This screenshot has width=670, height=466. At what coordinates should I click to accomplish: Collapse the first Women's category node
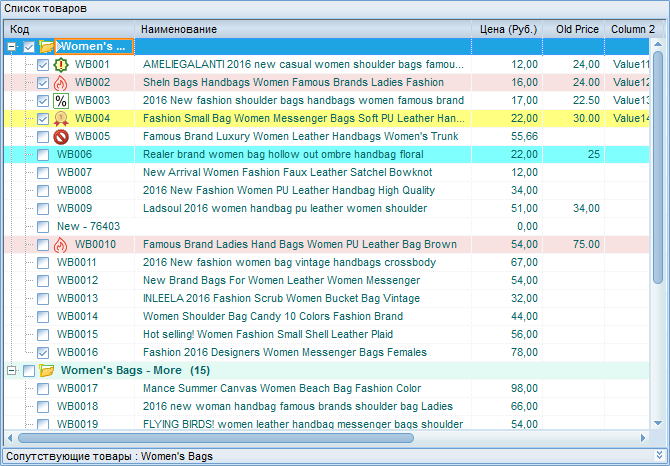coord(11,47)
